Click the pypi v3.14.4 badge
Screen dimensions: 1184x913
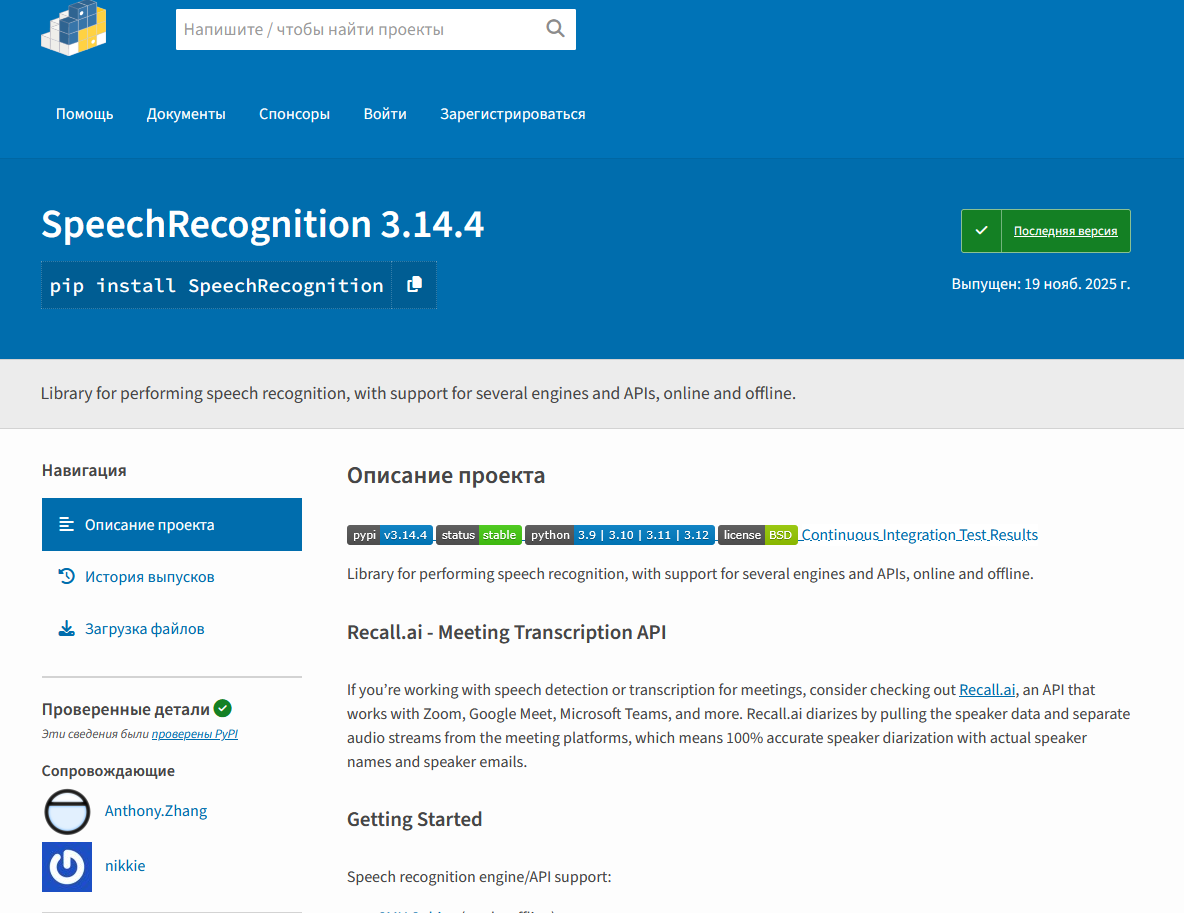pyautogui.click(x=390, y=535)
